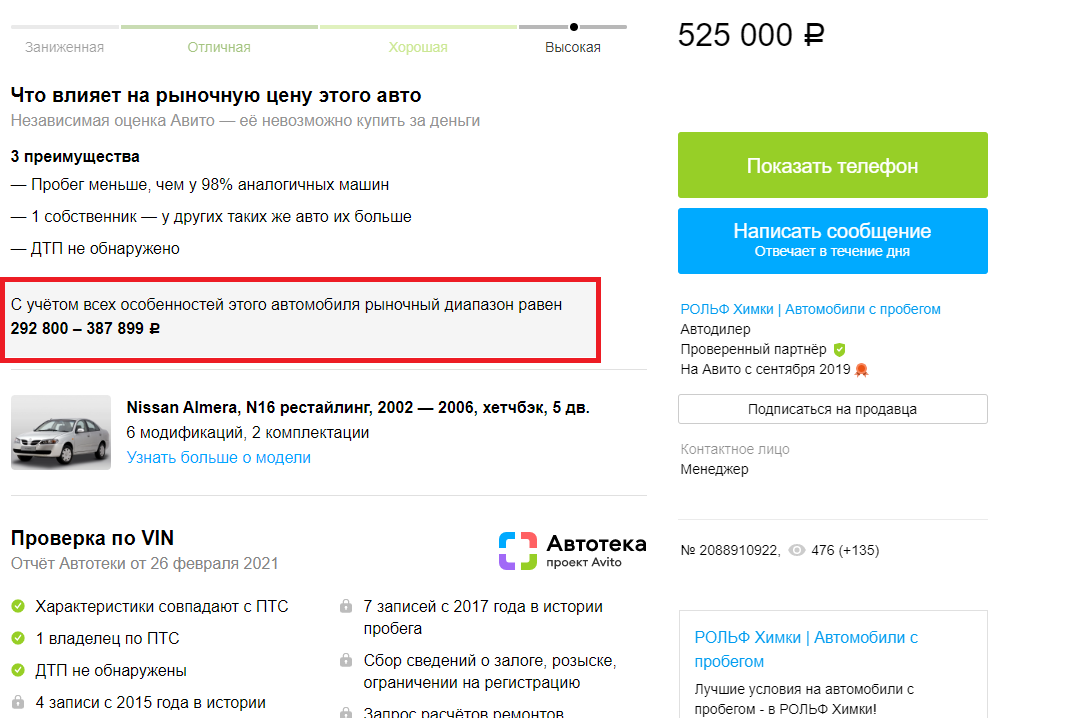The height and width of the screenshot is (718, 1066).
Task: Click the Nissan Almera N16 model title
Action: pyautogui.click(x=358, y=407)
